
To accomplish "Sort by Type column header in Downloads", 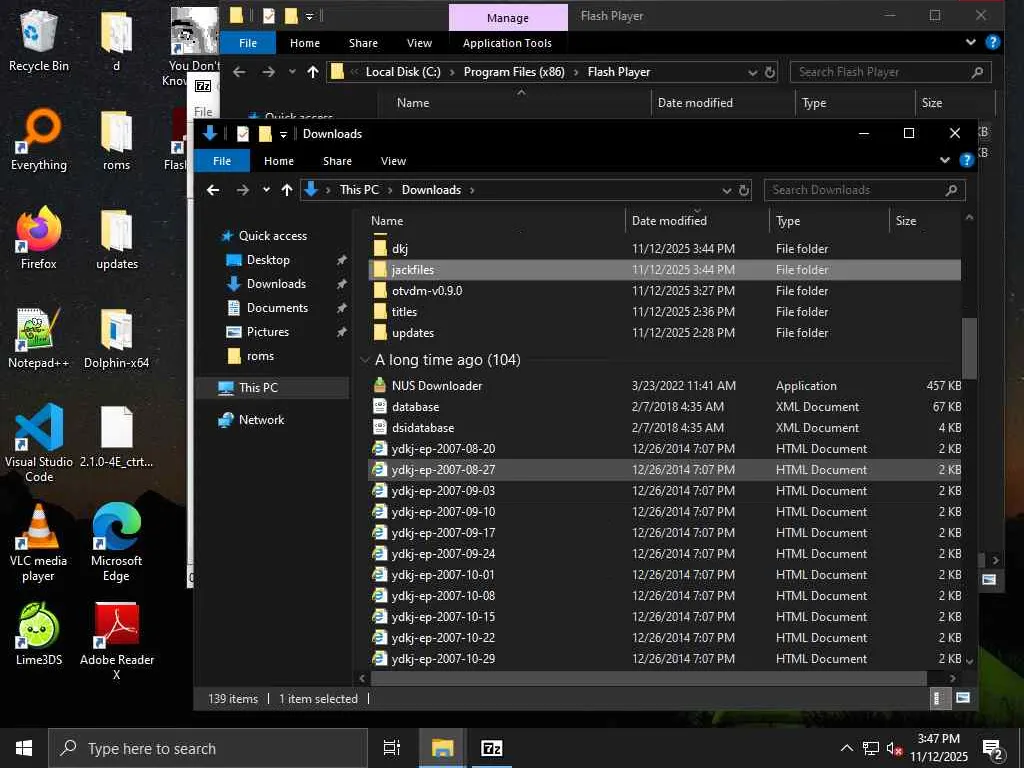I will [788, 221].
